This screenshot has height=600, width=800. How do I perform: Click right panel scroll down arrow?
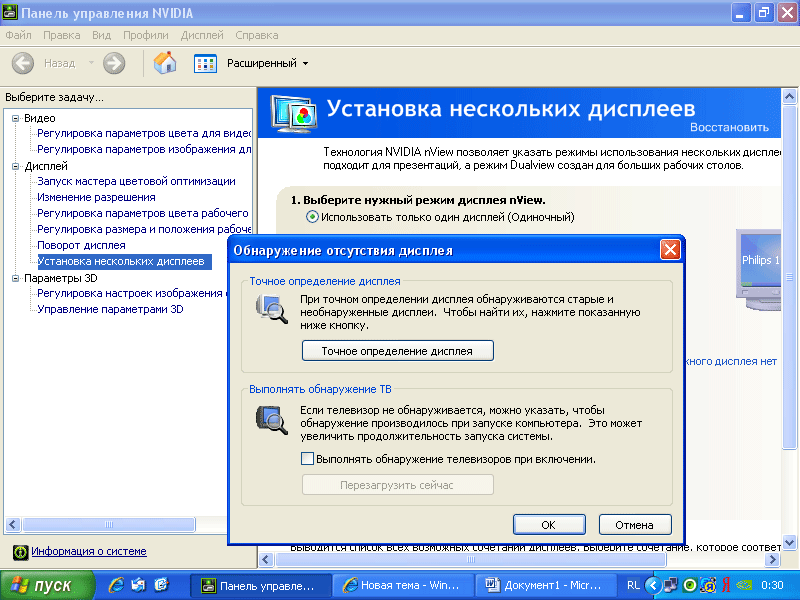pos(789,542)
